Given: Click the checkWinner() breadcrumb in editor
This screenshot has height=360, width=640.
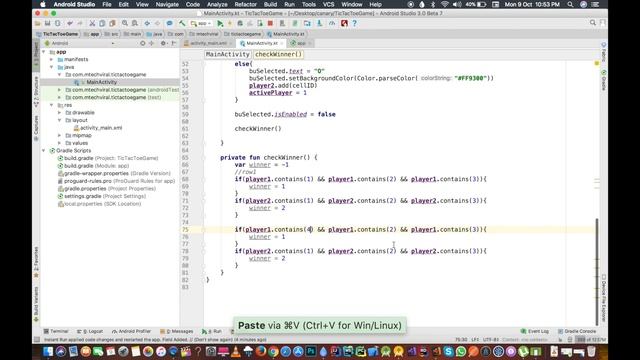Looking at the screenshot, I should pyautogui.click(x=279, y=54).
